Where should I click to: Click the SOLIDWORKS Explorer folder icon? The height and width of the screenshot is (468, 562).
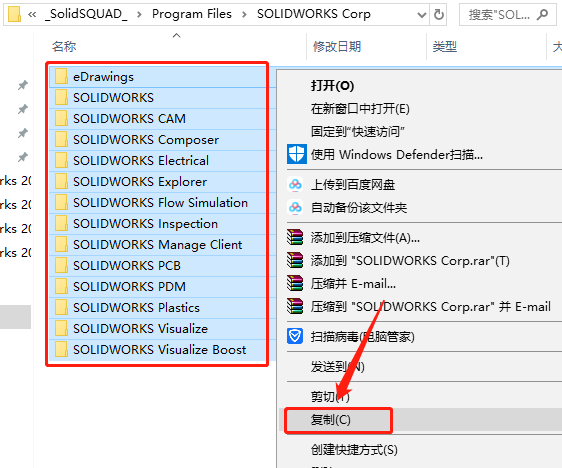point(61,181)
